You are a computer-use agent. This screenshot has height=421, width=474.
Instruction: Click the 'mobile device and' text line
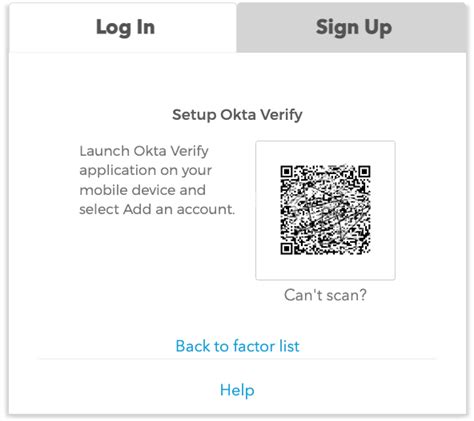pos(142,190)
